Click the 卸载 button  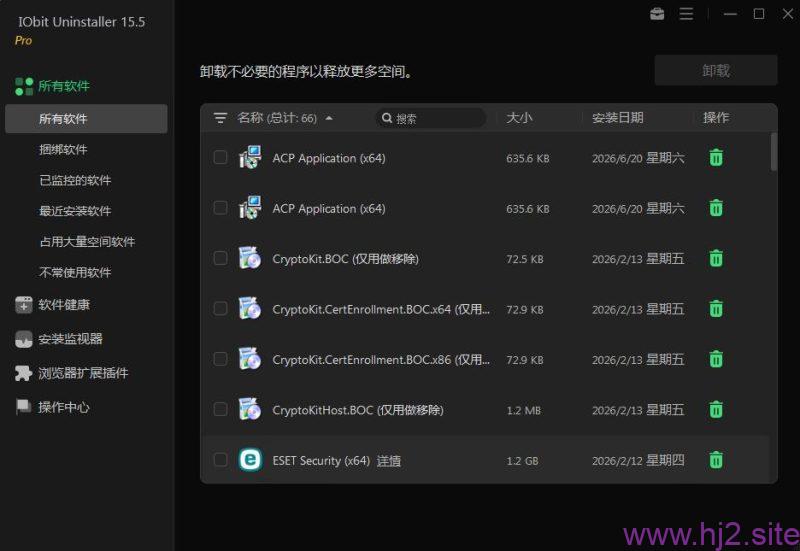716,70
